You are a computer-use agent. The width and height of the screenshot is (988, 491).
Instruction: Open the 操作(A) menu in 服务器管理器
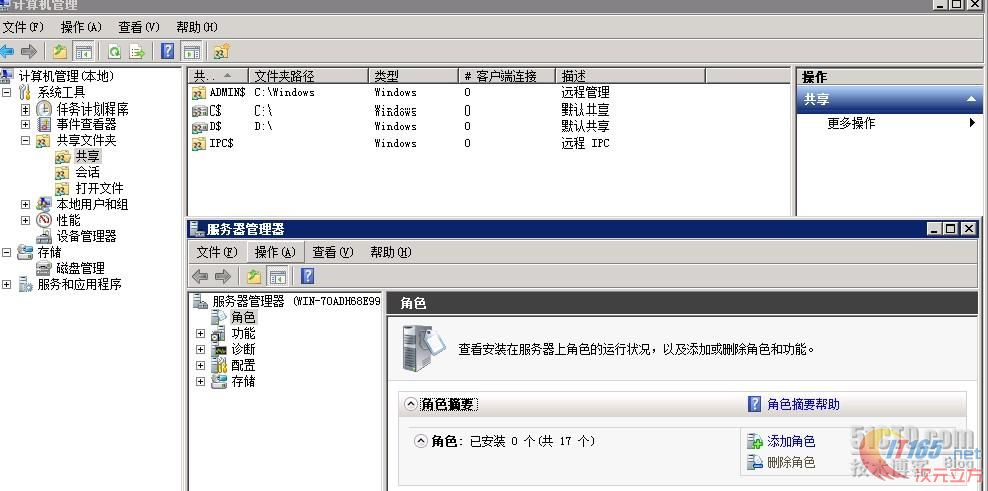tap(275, 252)
